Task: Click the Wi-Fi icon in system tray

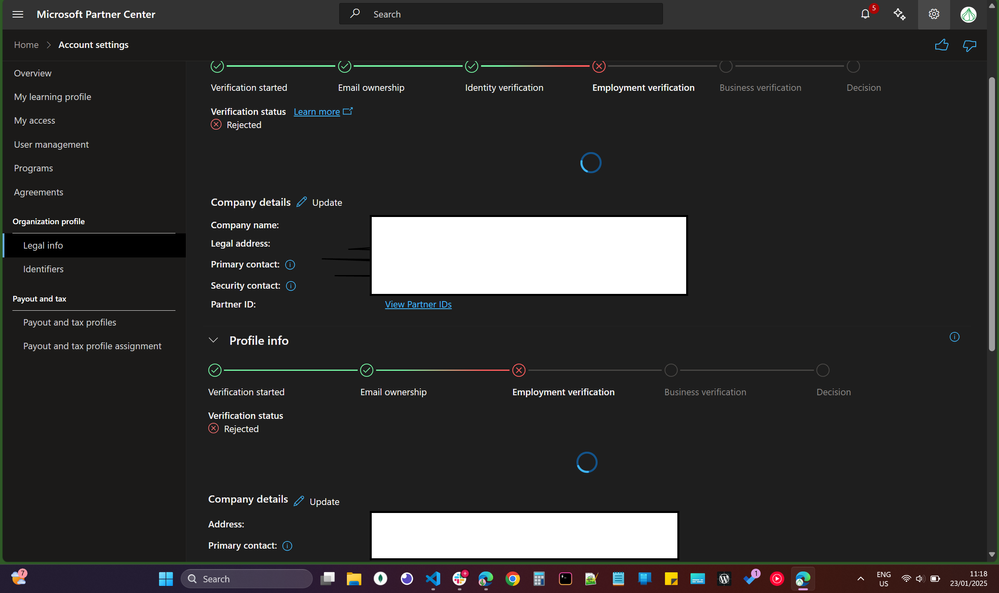Action: pyautogui.click(x=906, y=578)
